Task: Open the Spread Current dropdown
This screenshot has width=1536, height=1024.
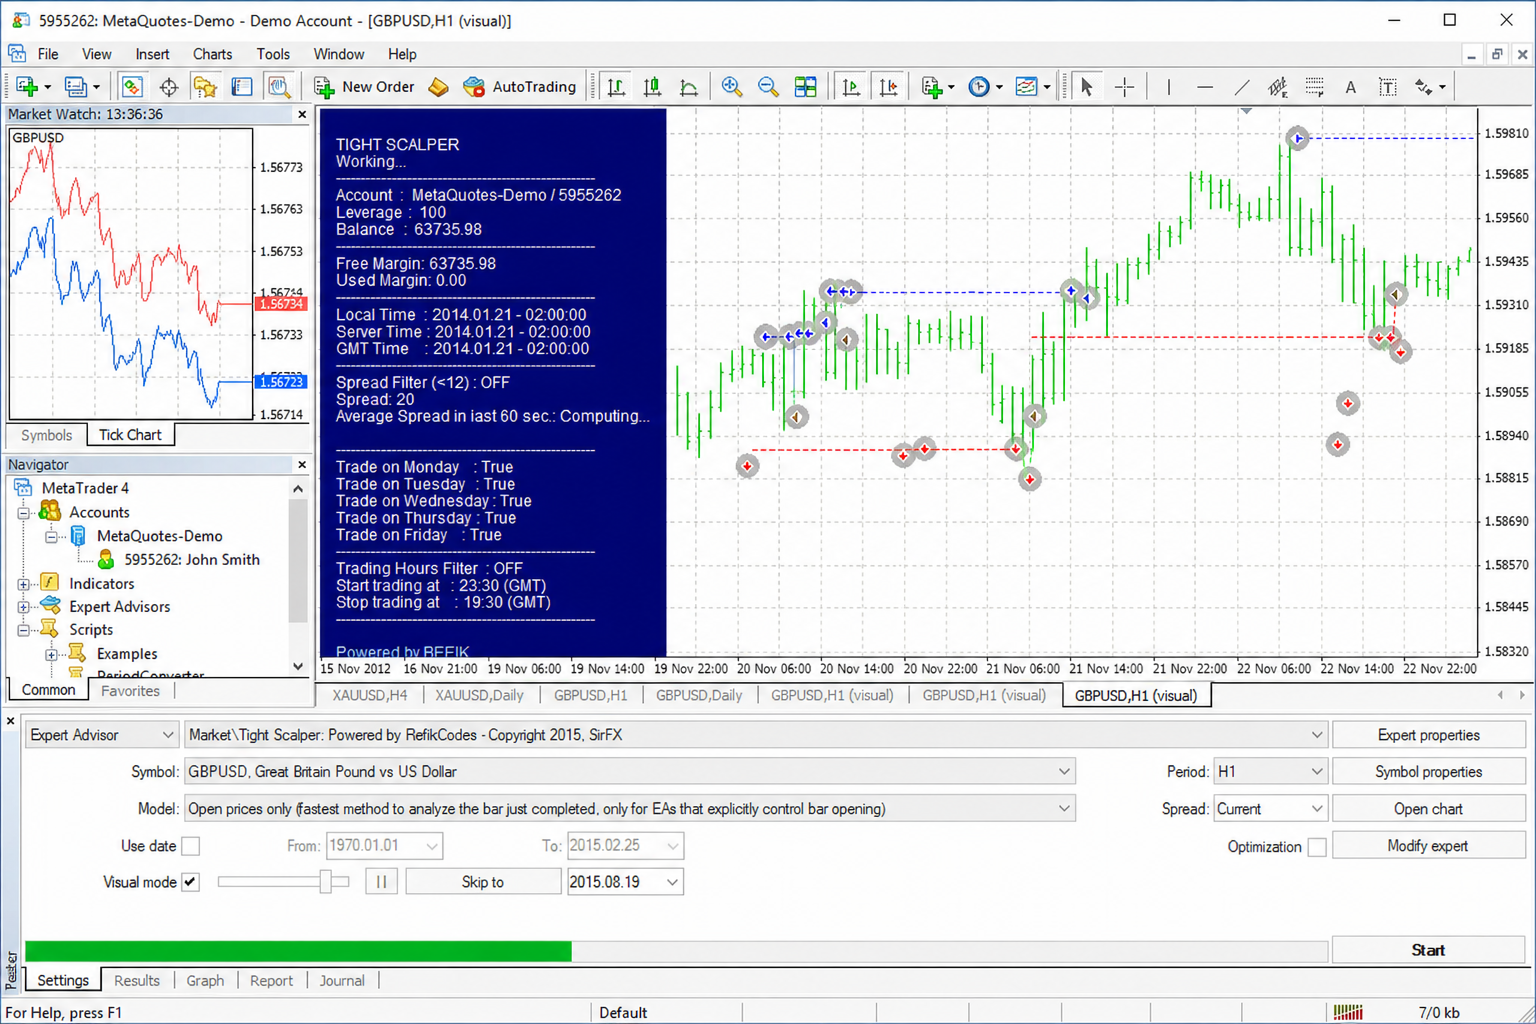Action: tap(1270, 809)
